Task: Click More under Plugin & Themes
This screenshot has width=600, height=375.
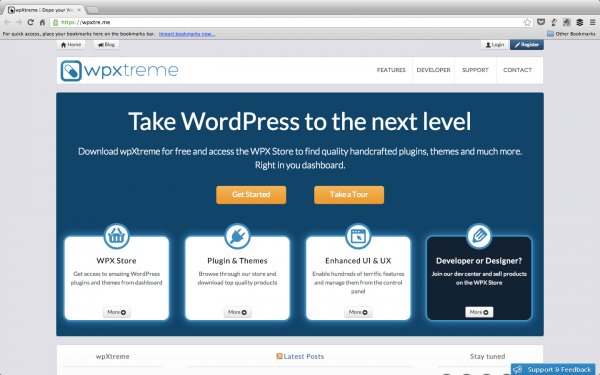Action: 237,312
